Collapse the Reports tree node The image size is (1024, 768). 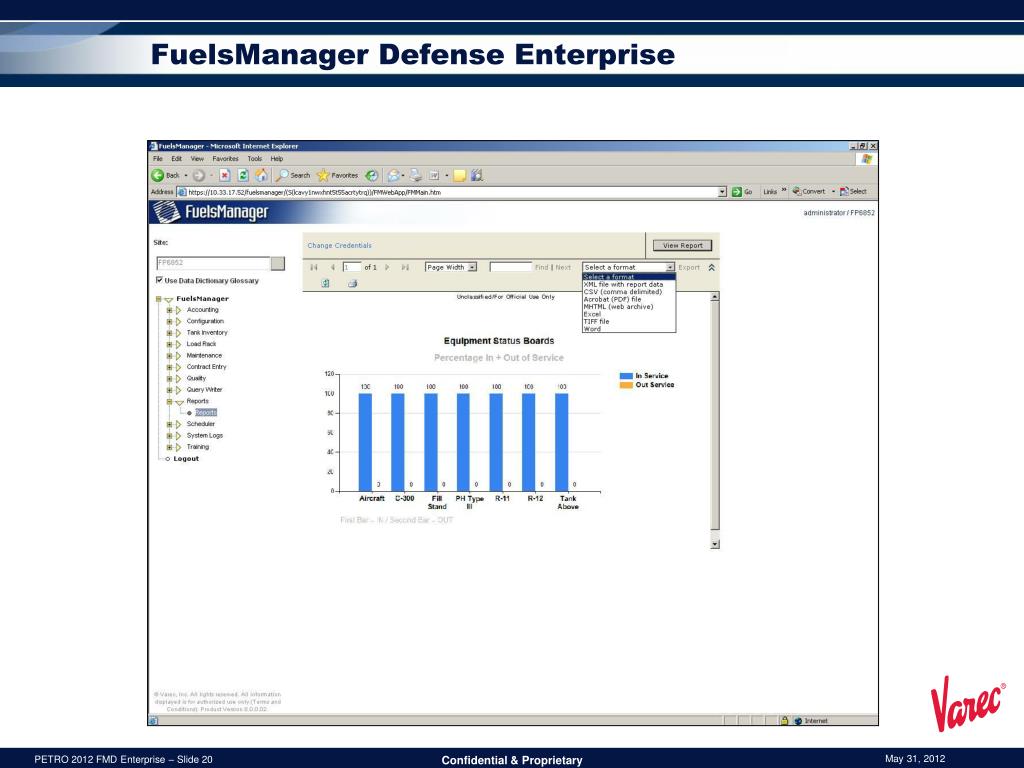pos(169,402)
